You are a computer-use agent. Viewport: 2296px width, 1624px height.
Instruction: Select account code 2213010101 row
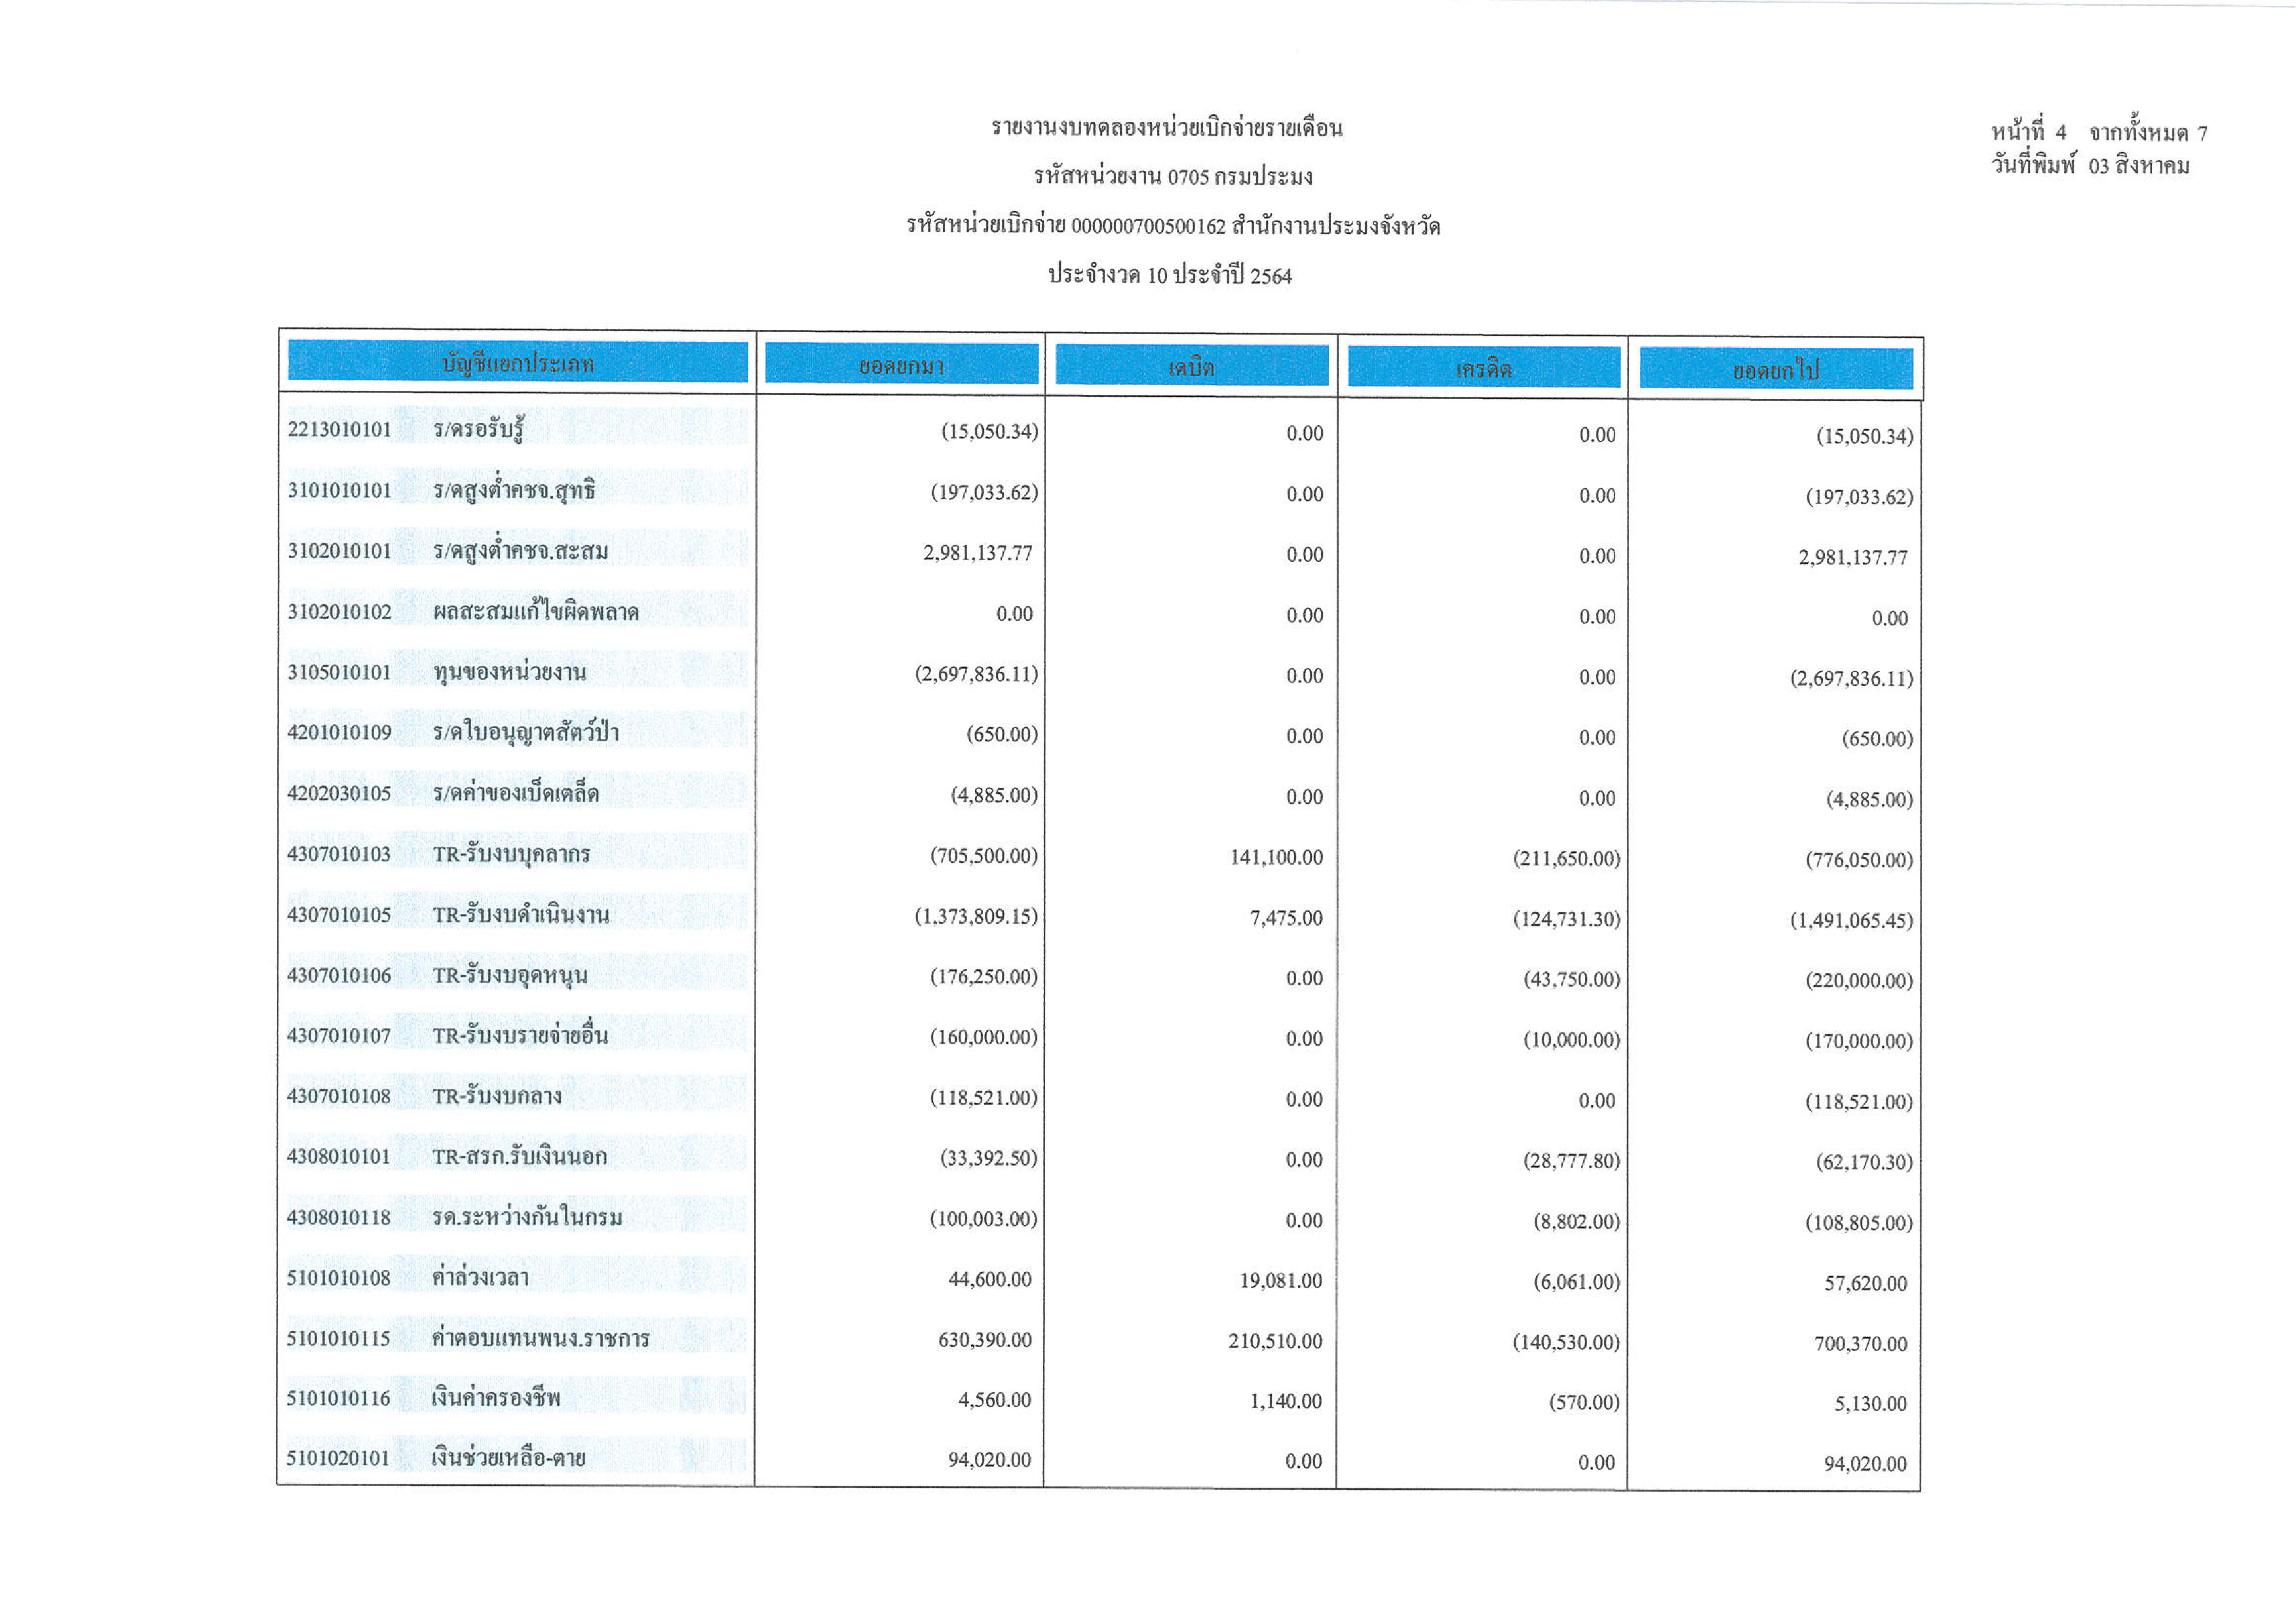point(339,430)
